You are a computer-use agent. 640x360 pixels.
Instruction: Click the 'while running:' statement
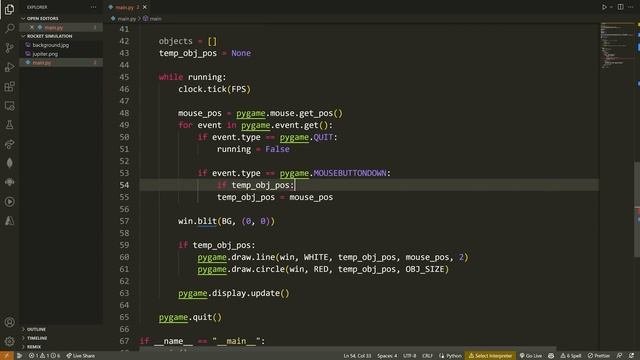(192, 77)
